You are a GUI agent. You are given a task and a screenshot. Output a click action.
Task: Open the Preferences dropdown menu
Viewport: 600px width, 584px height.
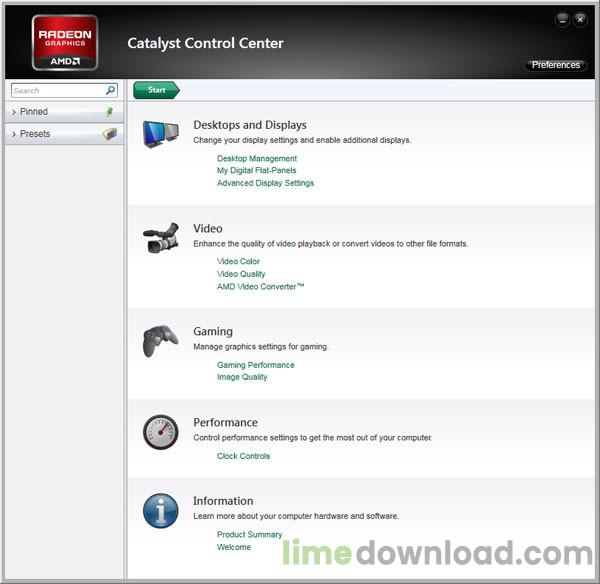coord(555,65)
